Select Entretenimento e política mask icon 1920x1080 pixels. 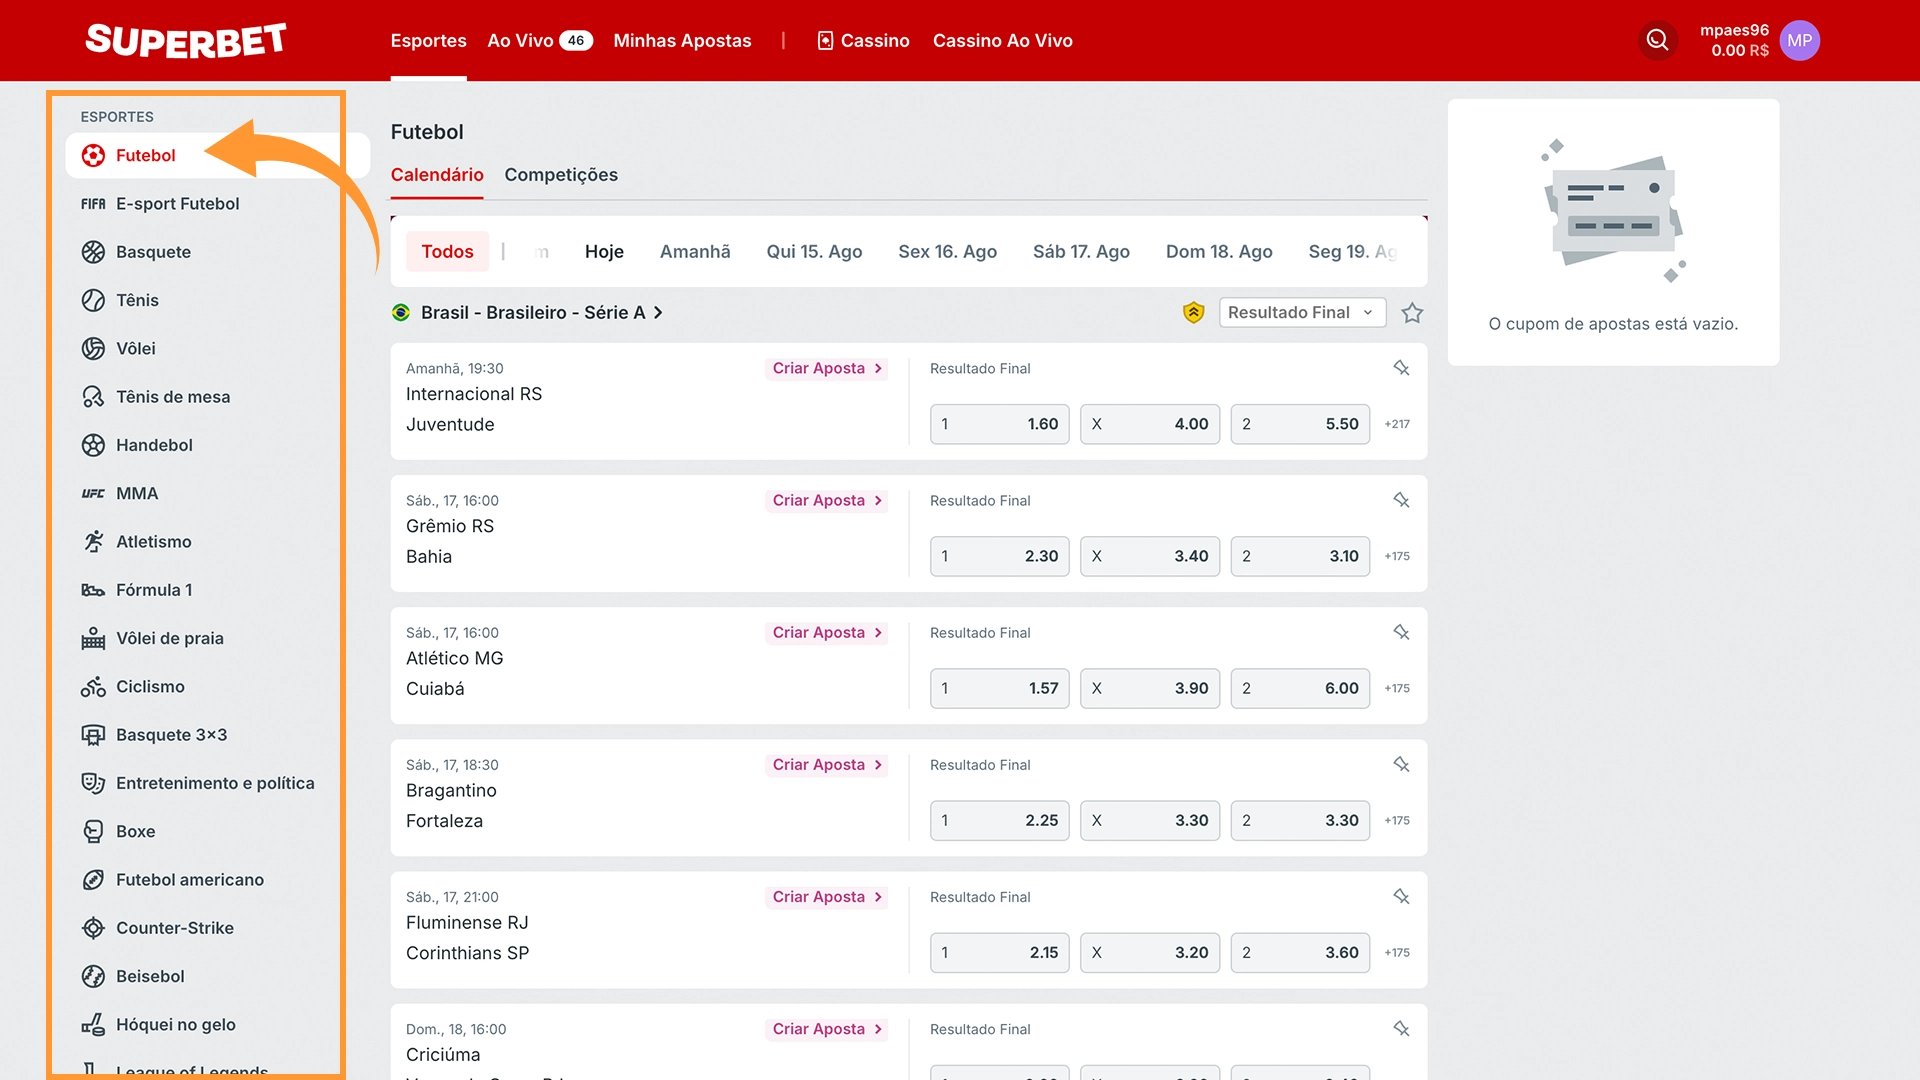click(93, 783)
